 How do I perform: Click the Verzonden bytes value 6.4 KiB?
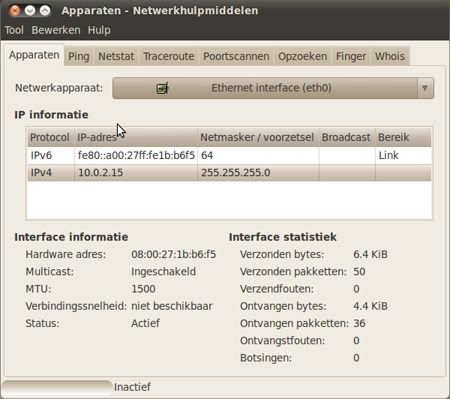370,254
